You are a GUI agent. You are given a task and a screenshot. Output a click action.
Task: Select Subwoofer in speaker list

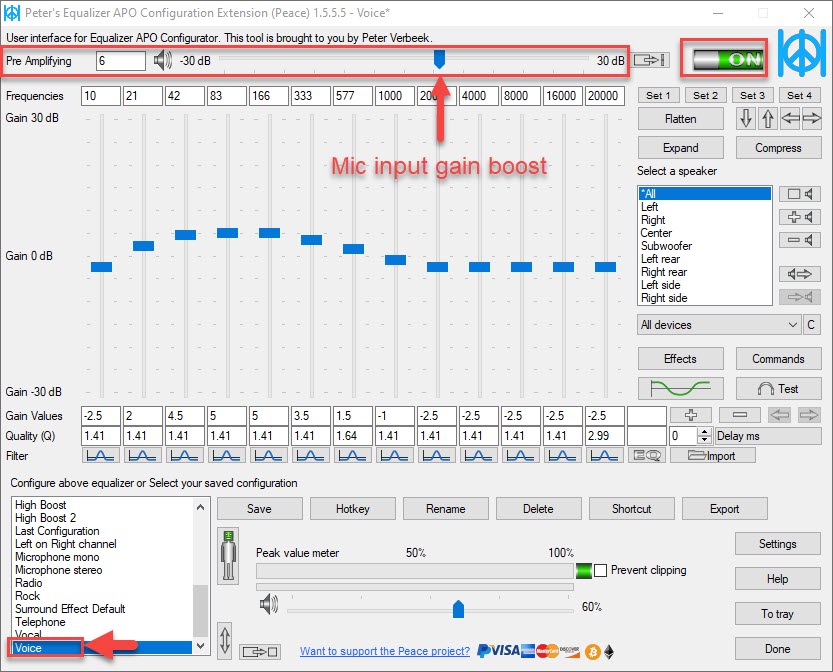[x=704, y=246]
